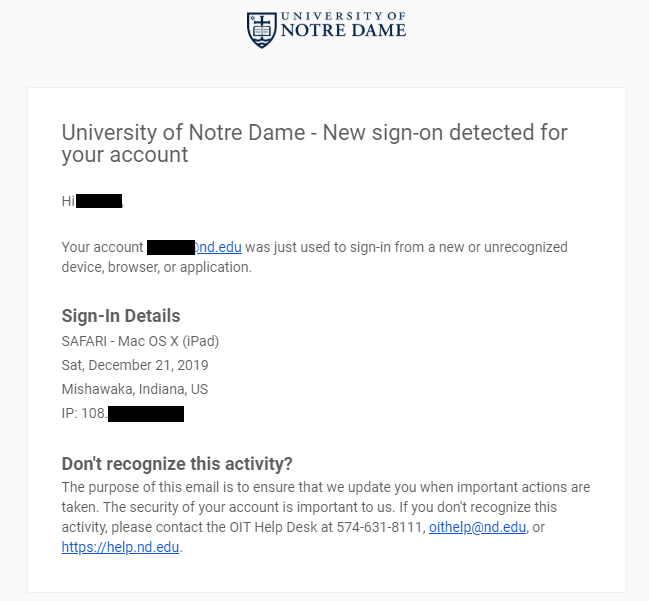Click the redacted username before nd.edu
The height and width of the screenshot is (601, 649).
171,247
